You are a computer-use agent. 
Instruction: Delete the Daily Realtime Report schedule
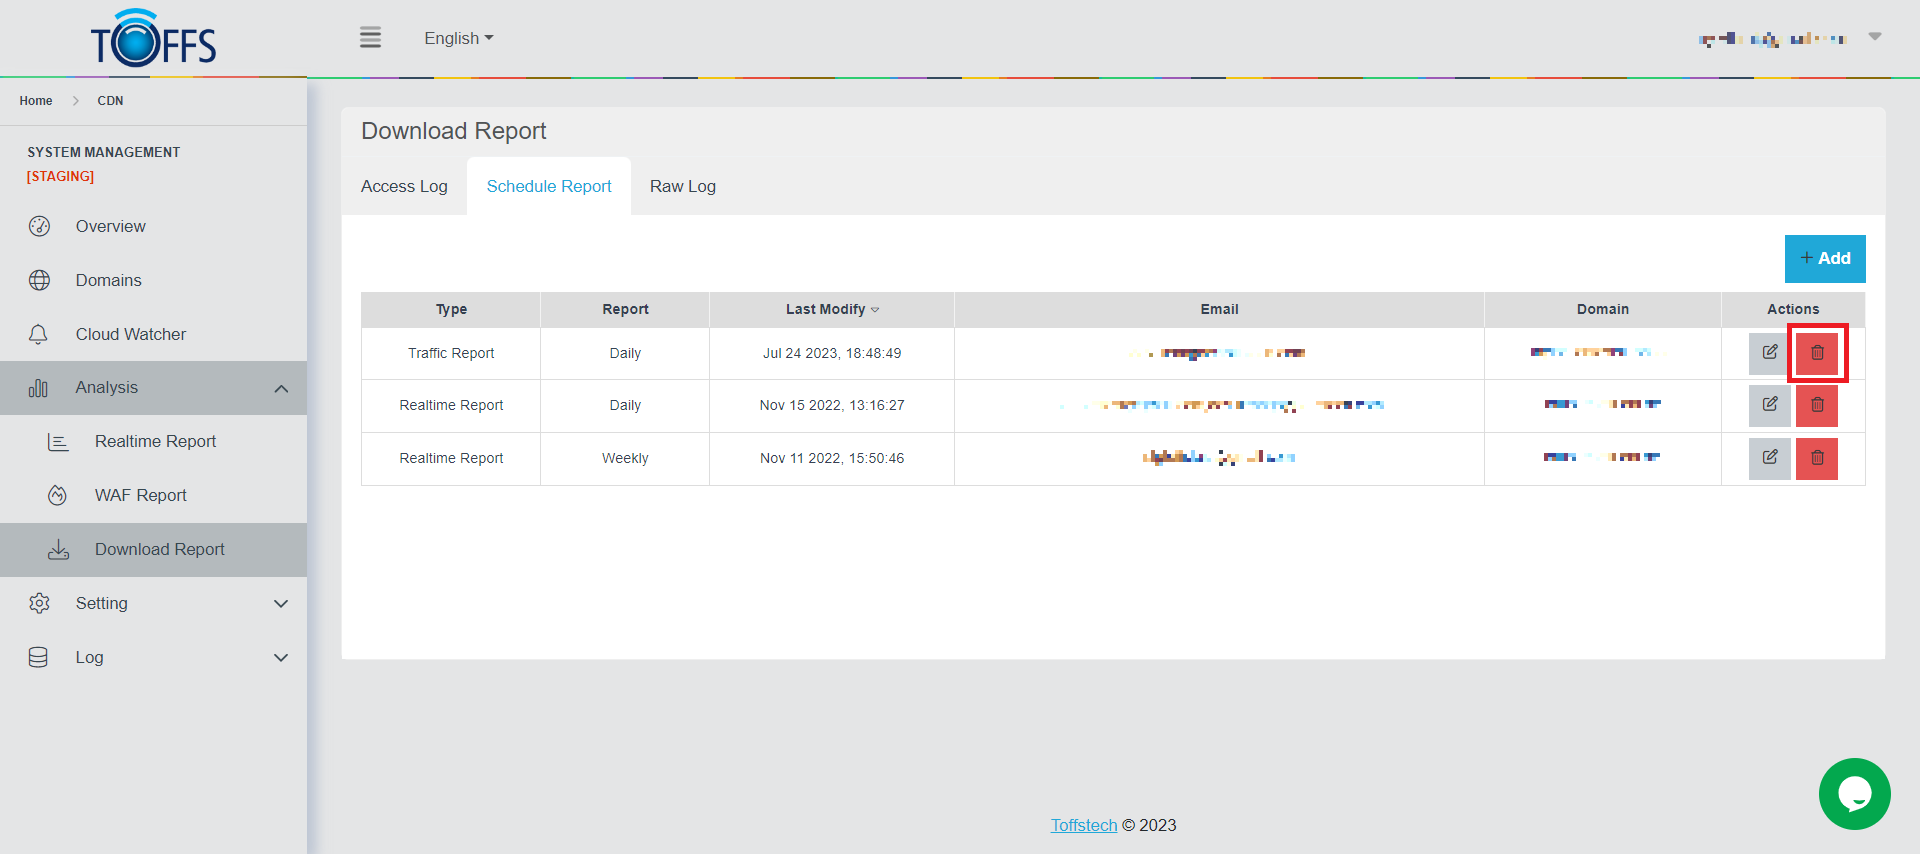pos(1817,405)
